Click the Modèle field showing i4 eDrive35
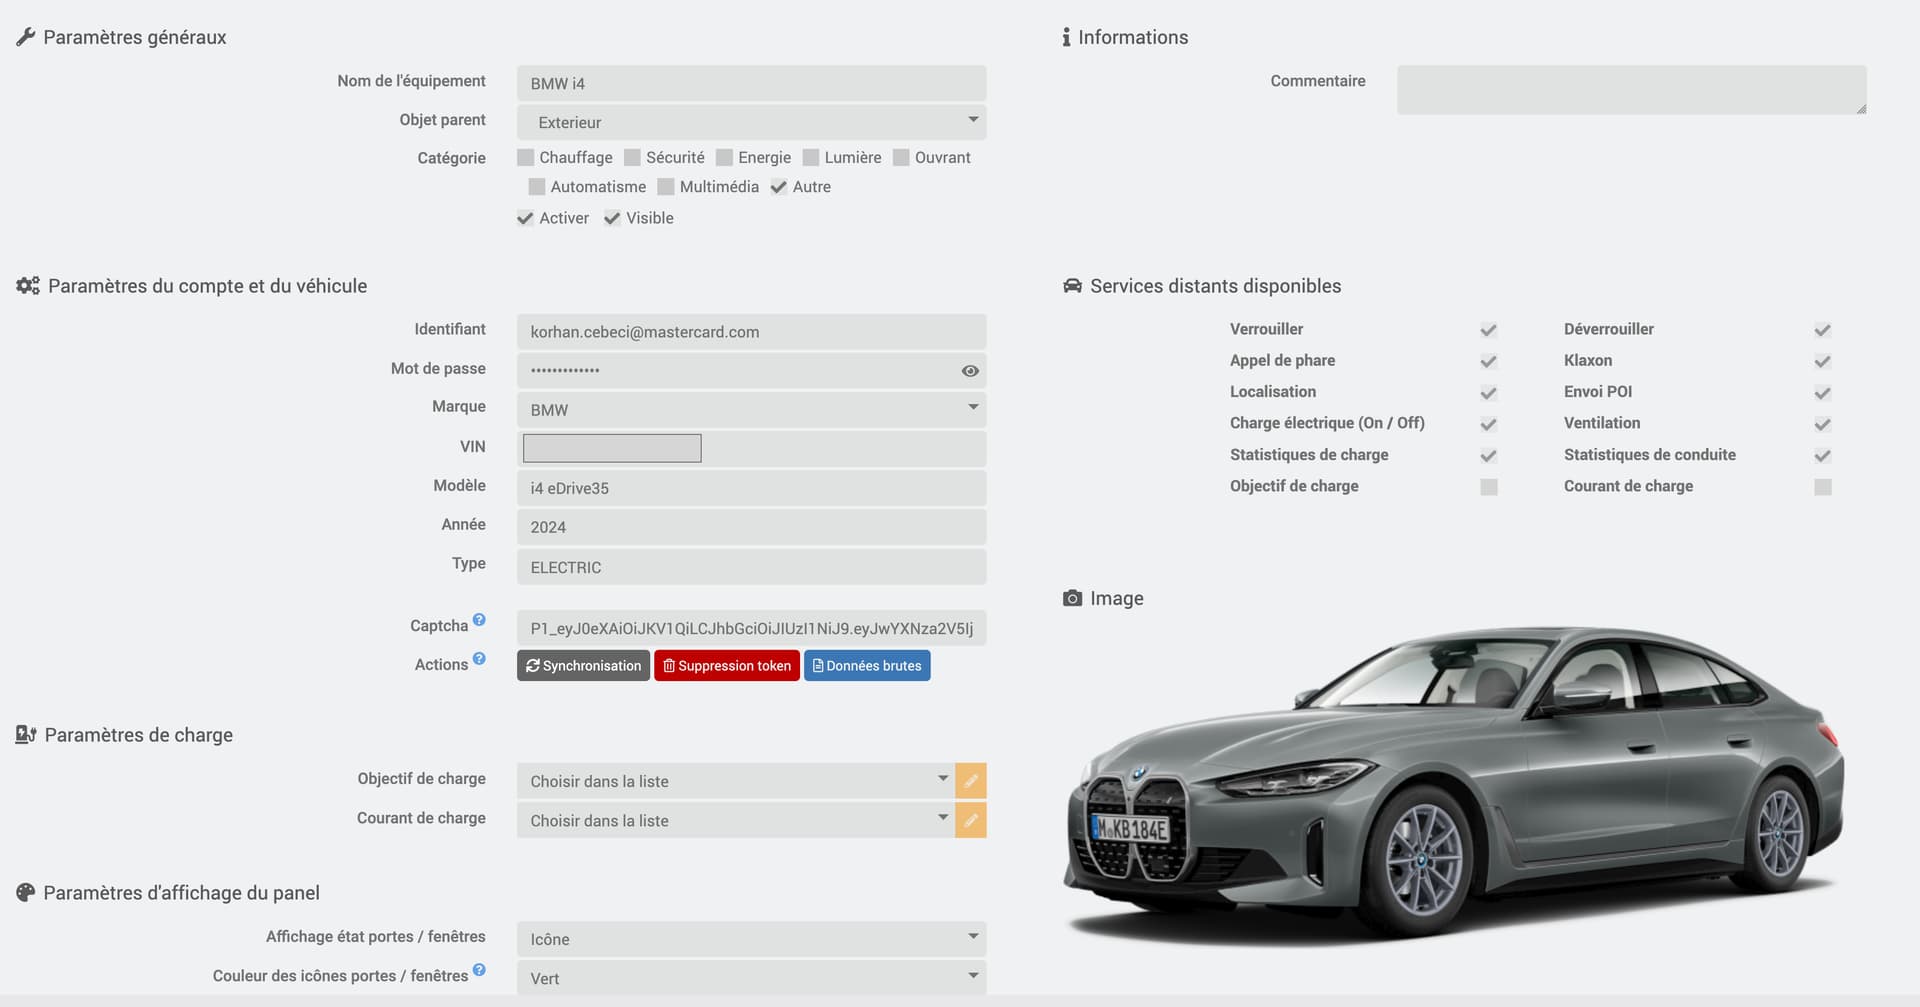Screen dimensions: 1920x1007 pos(752,488)
